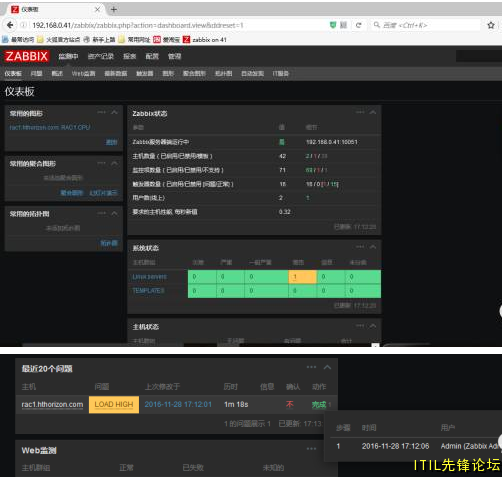
Task: Click the green shield icon in the address bar
Action: coord(333,25)
